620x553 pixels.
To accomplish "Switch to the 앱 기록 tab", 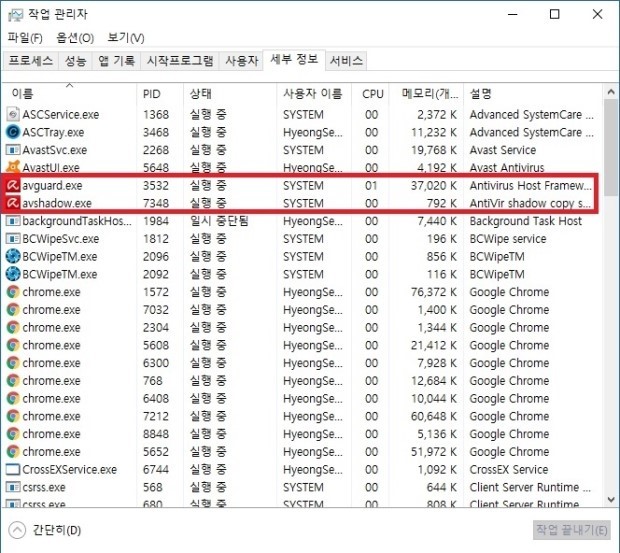I will 116,60.
